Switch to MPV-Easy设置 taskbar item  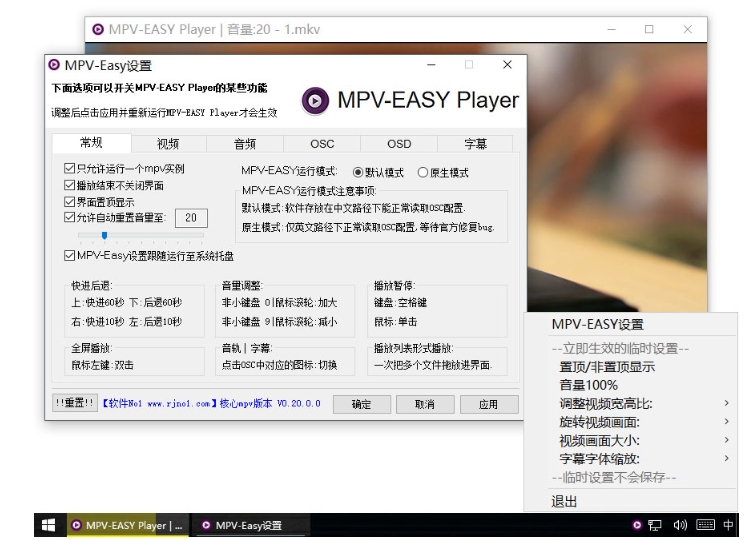coord(250,525)
